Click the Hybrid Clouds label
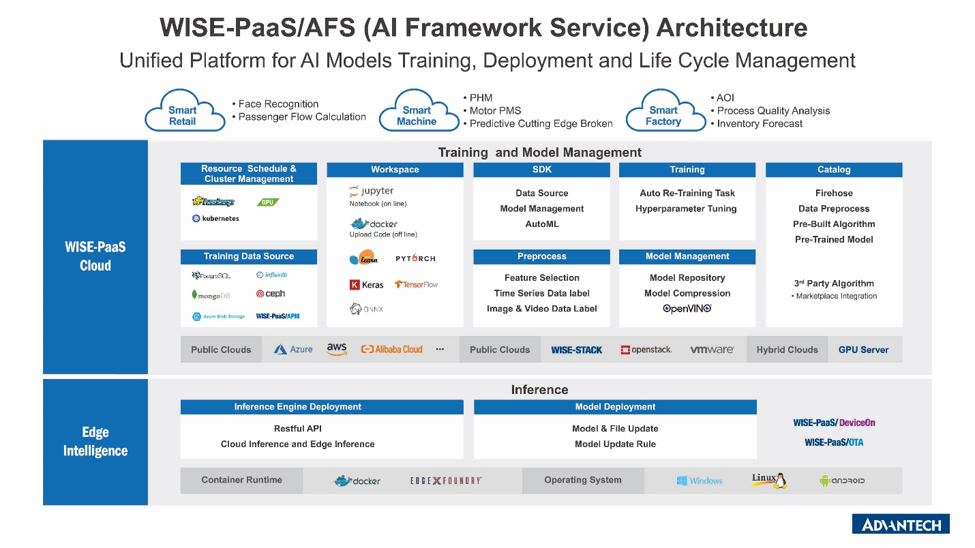975x548 pixels. point(787,350)
